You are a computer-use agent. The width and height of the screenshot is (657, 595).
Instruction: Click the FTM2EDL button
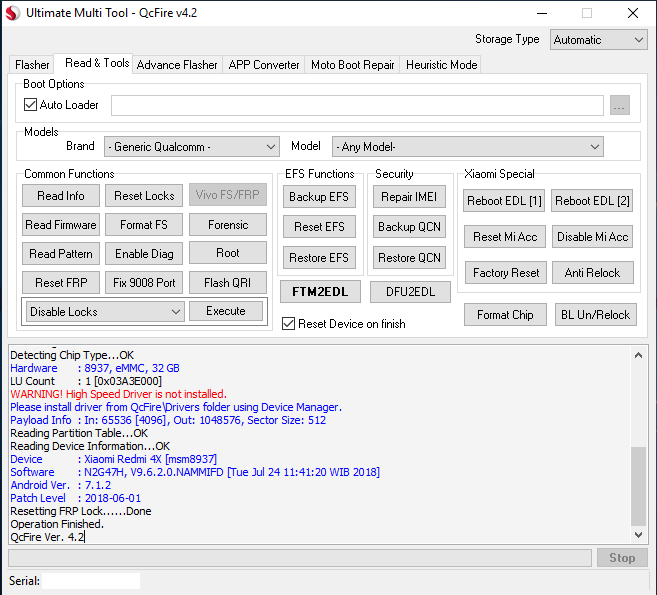pos(320,292)
